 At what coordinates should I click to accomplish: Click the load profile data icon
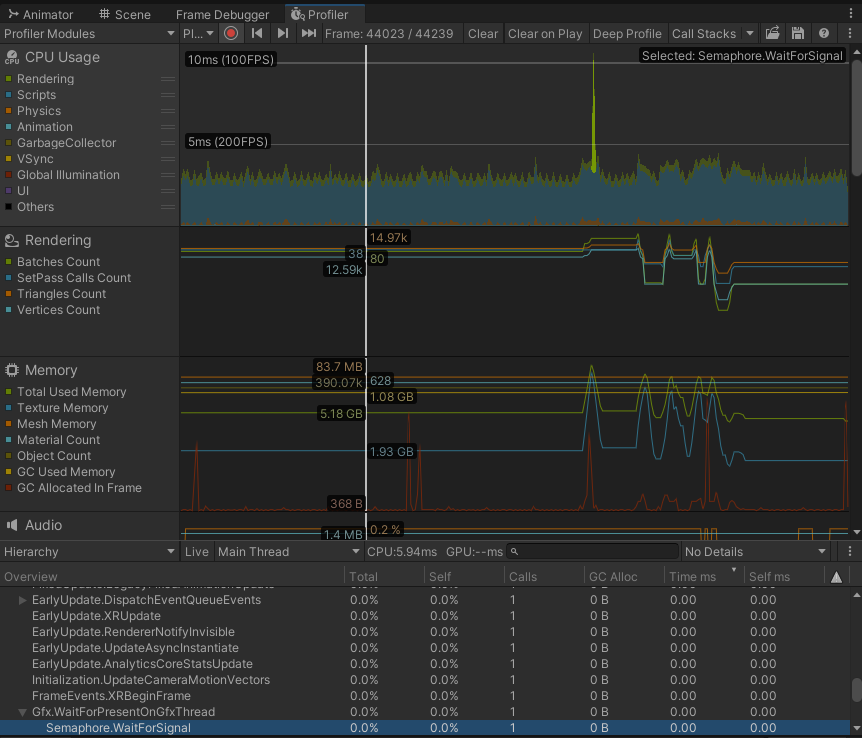coord(772,33)
